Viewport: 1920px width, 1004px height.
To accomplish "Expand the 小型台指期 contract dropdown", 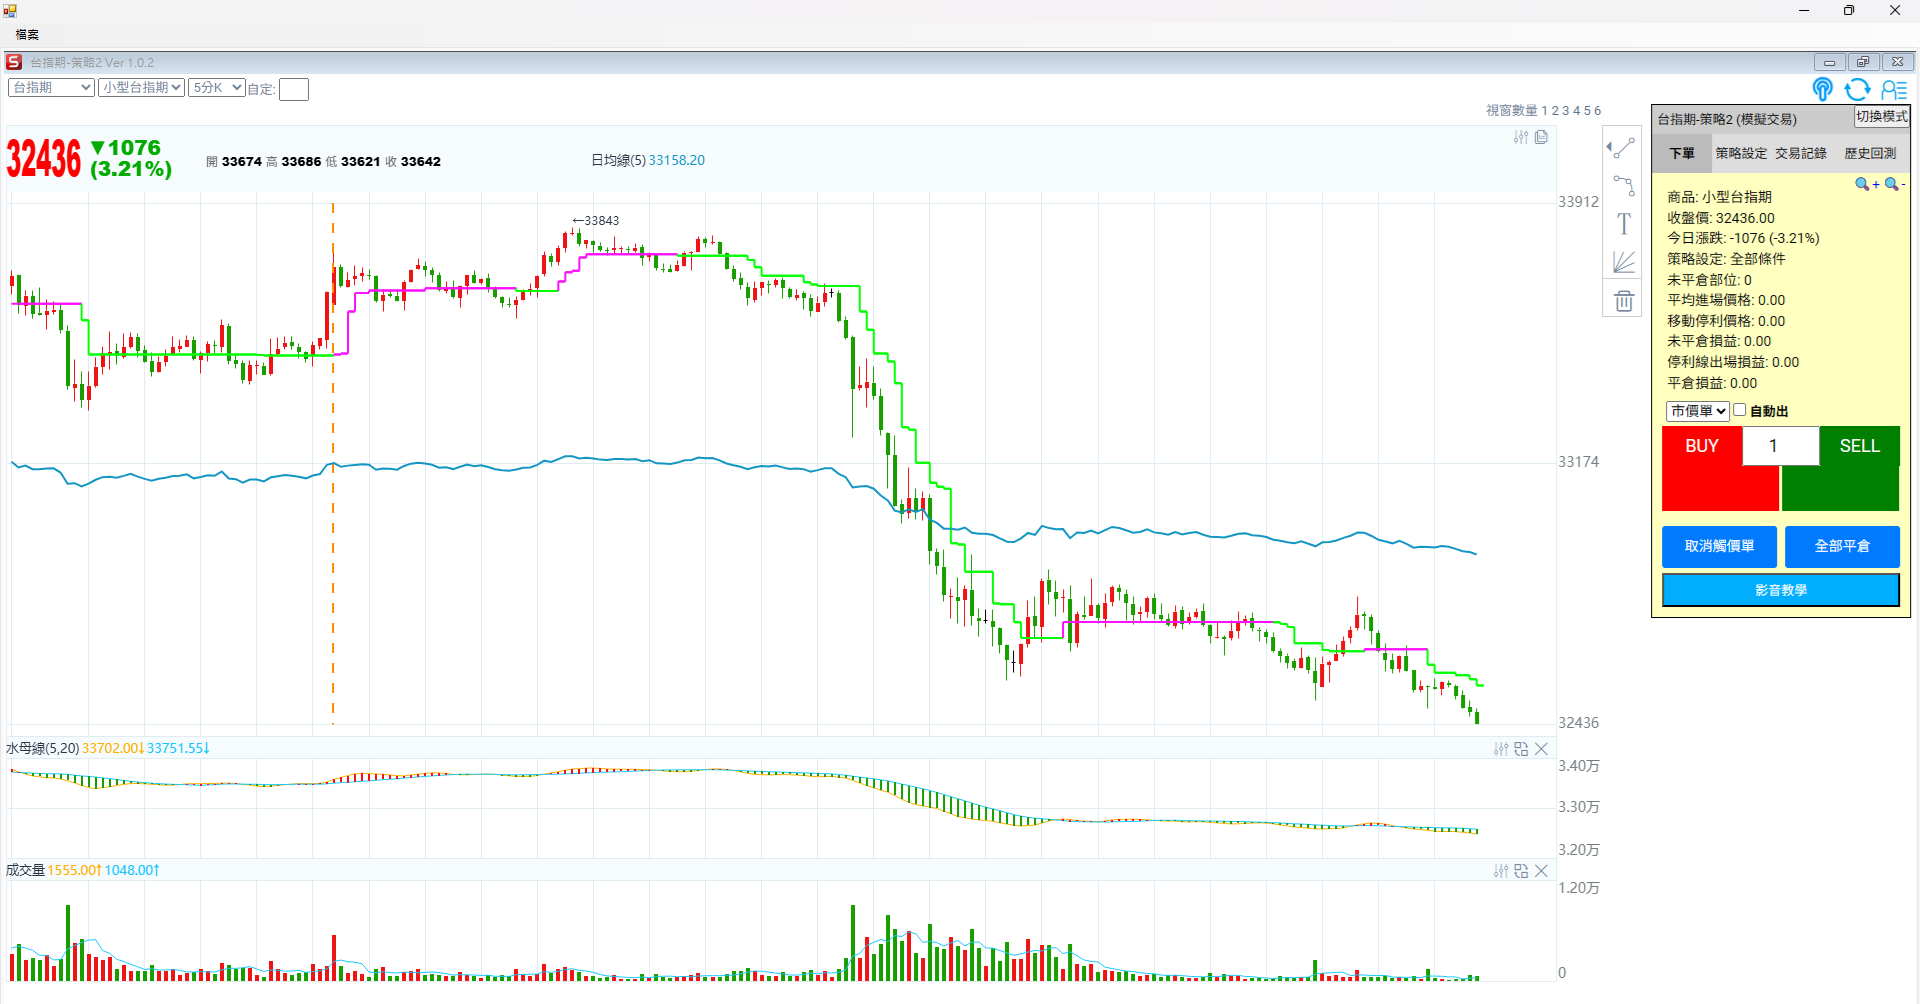I will click(141, 88).
